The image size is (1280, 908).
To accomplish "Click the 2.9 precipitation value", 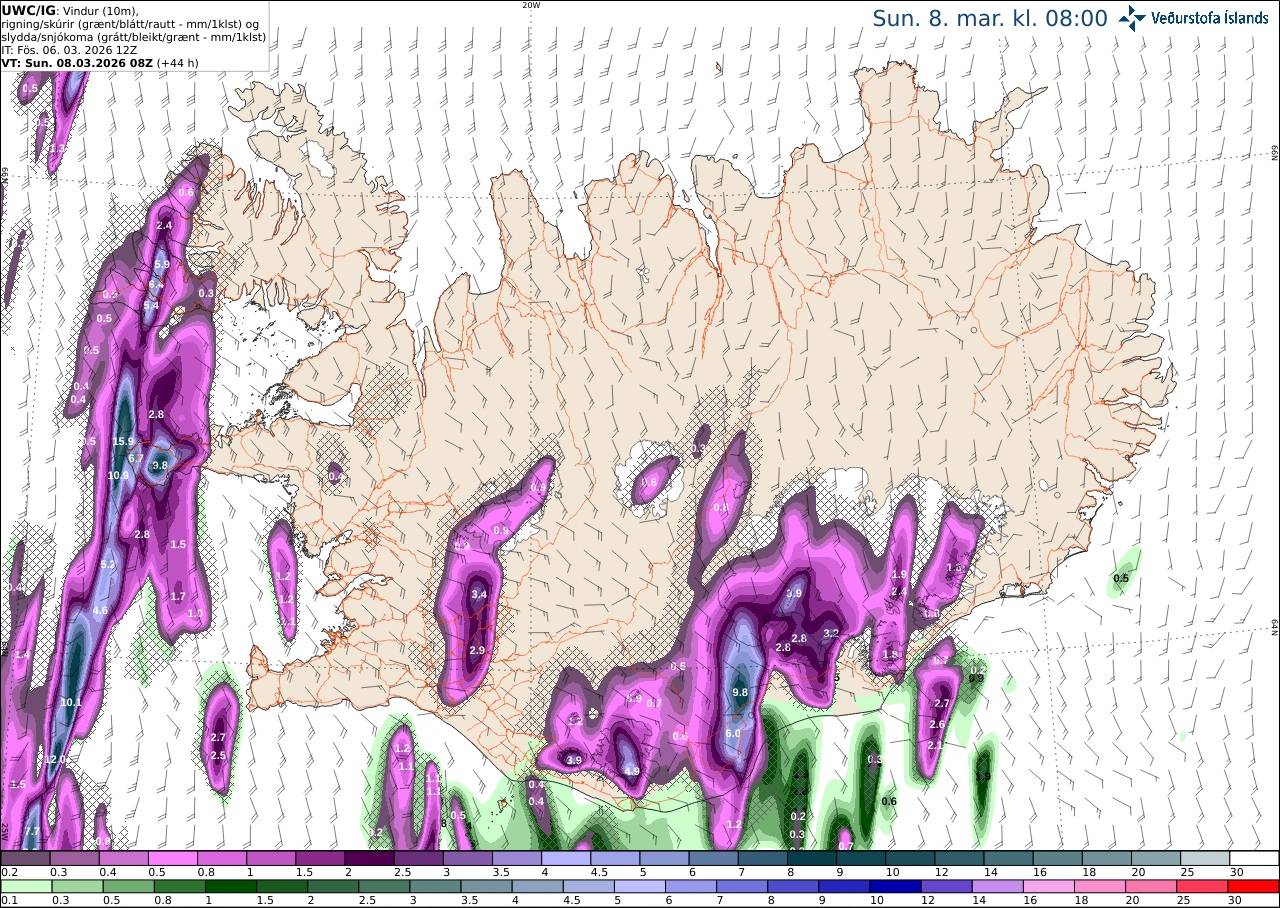I will 477,650.
